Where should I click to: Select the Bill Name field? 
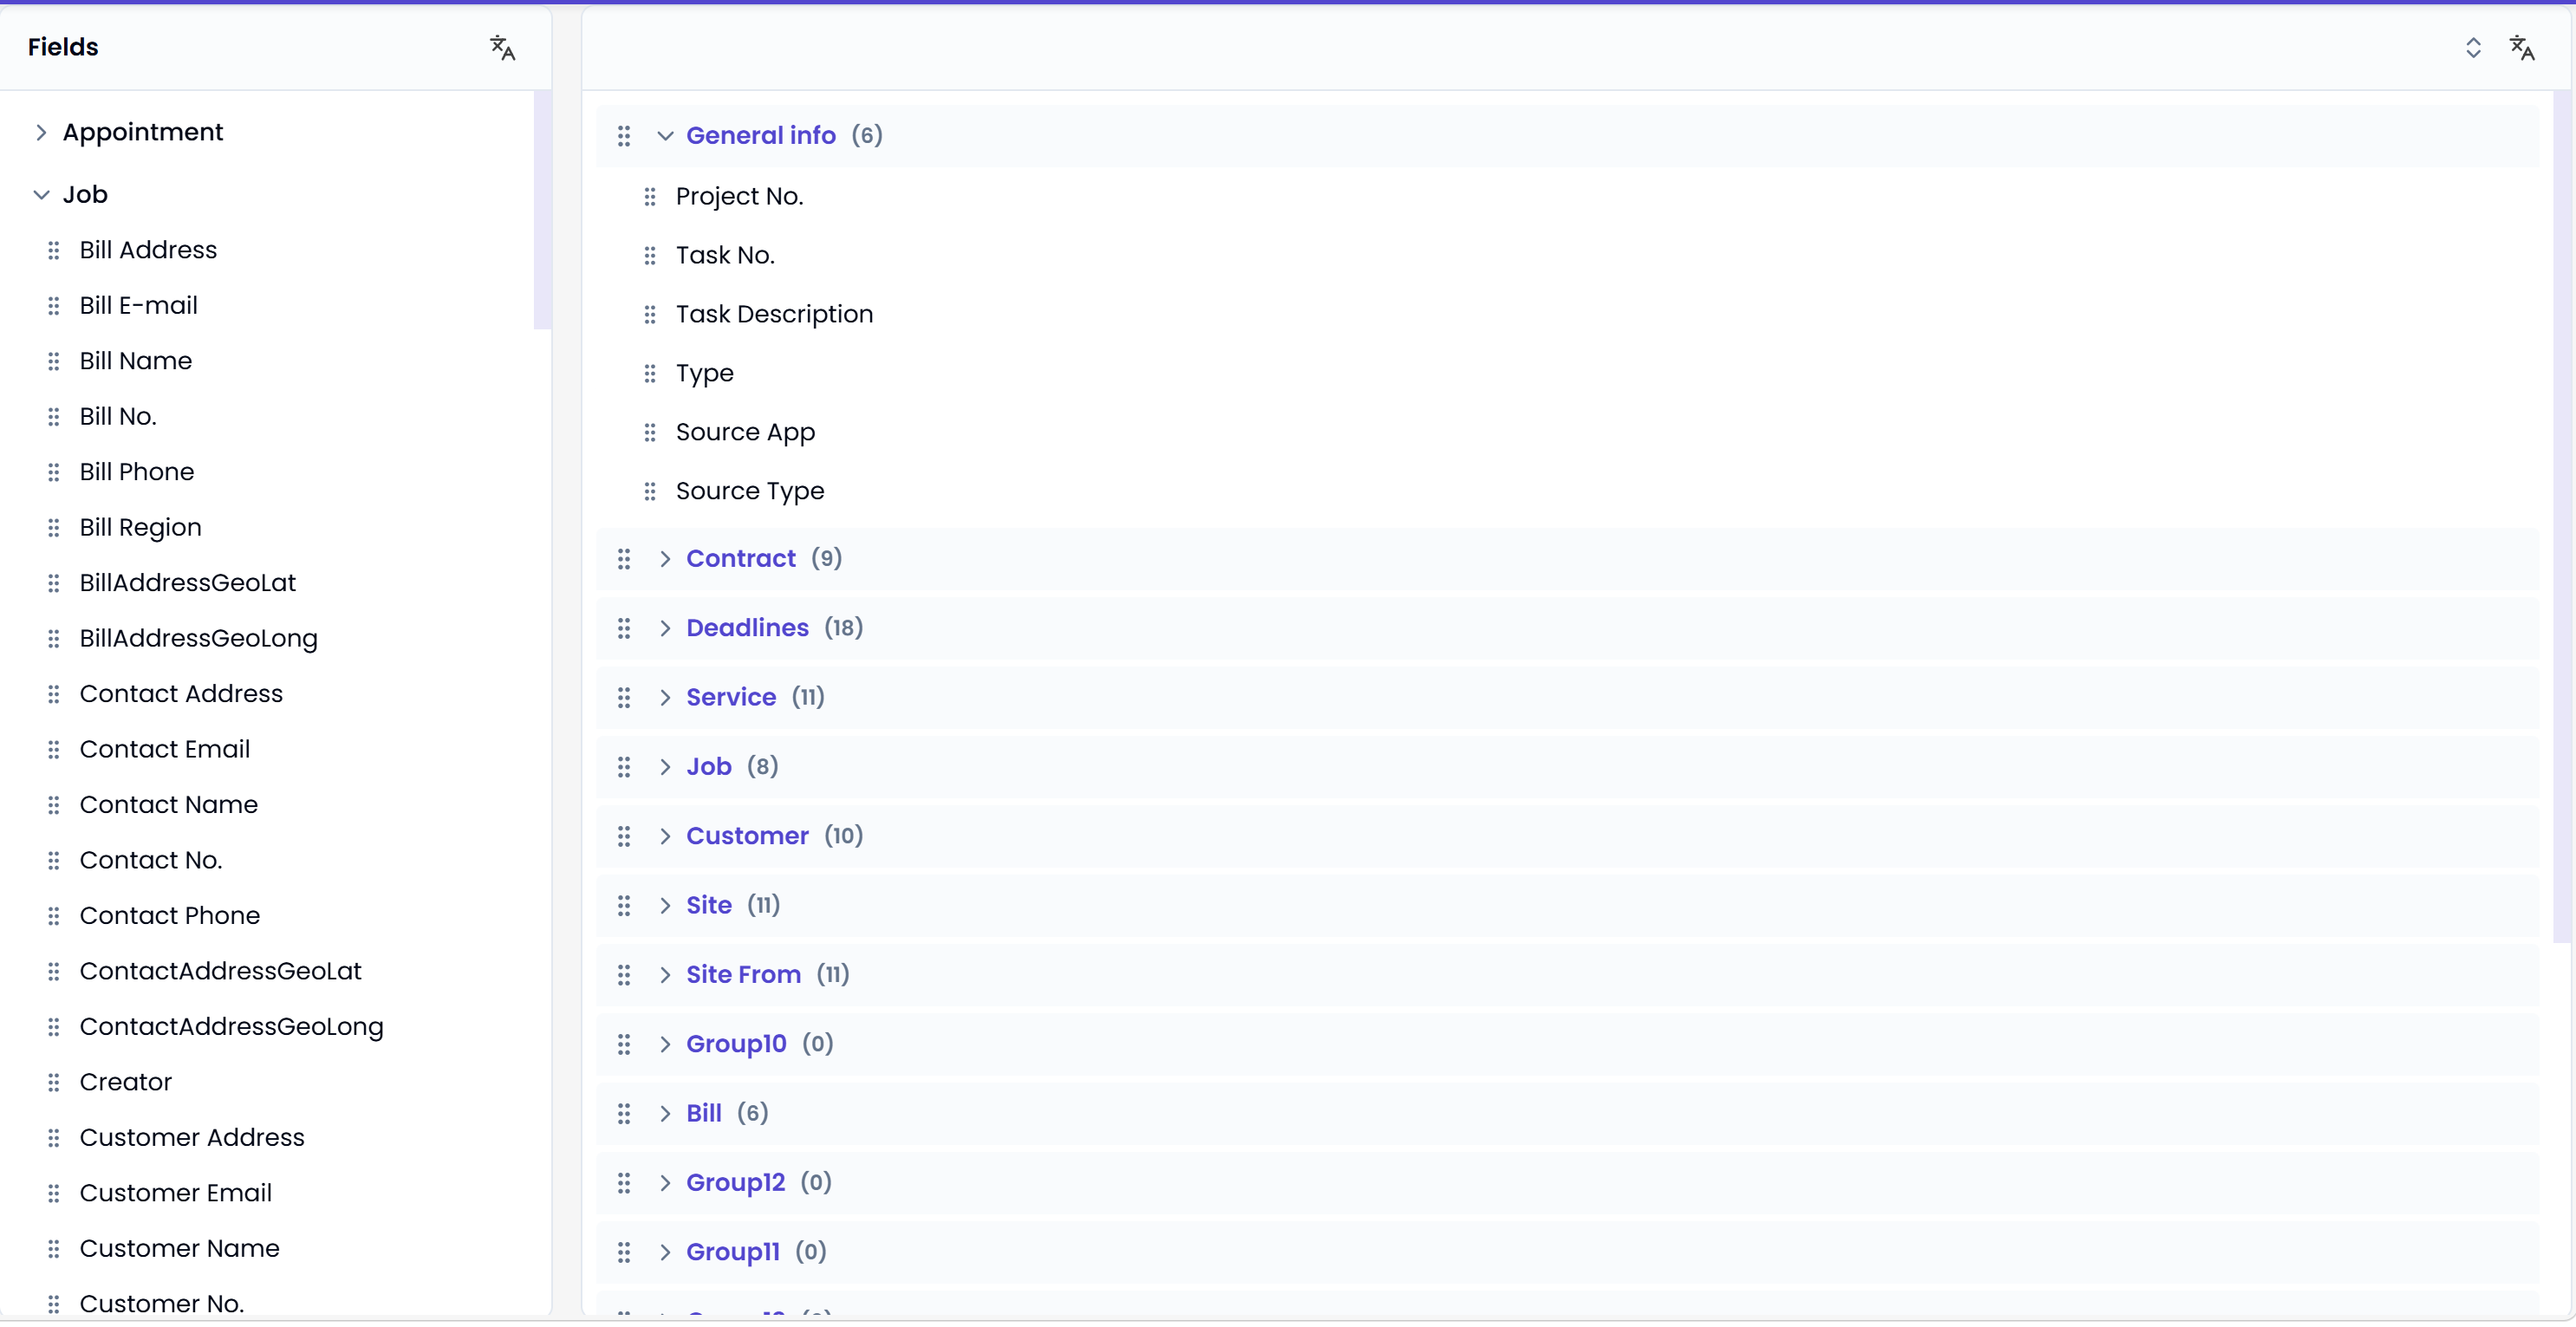136,361
